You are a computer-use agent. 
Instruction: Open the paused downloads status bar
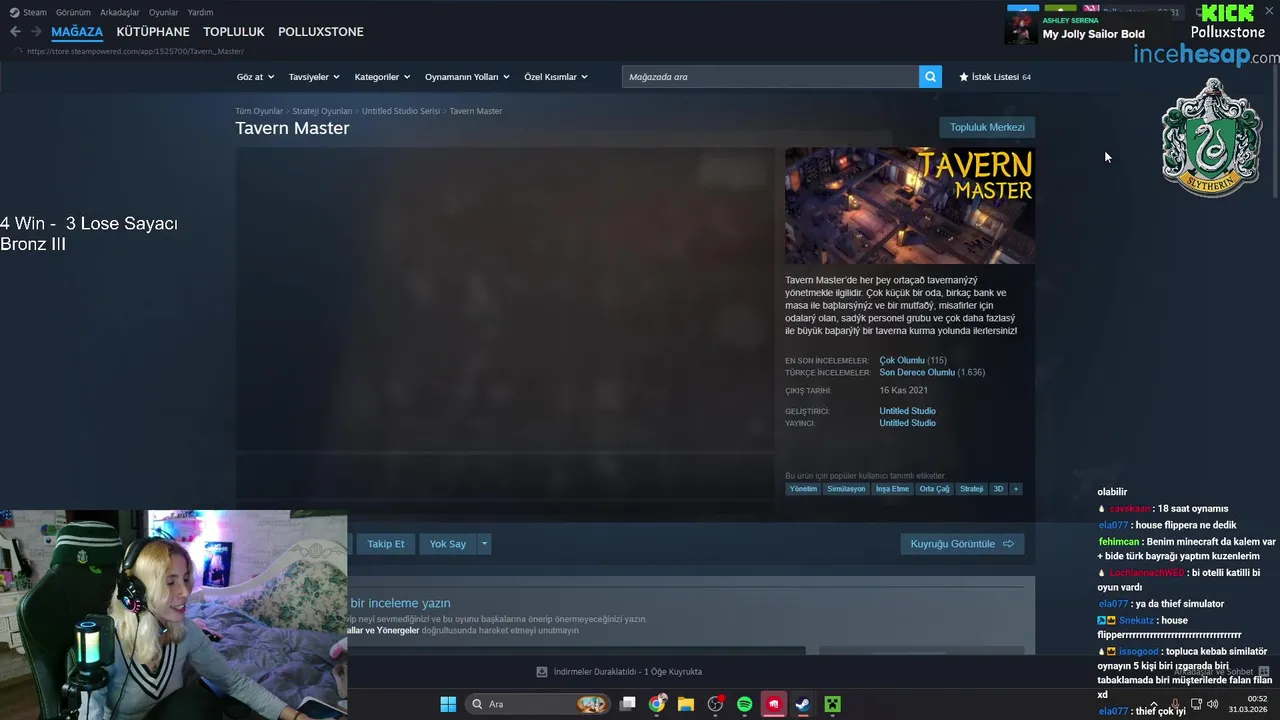[619, 672]
